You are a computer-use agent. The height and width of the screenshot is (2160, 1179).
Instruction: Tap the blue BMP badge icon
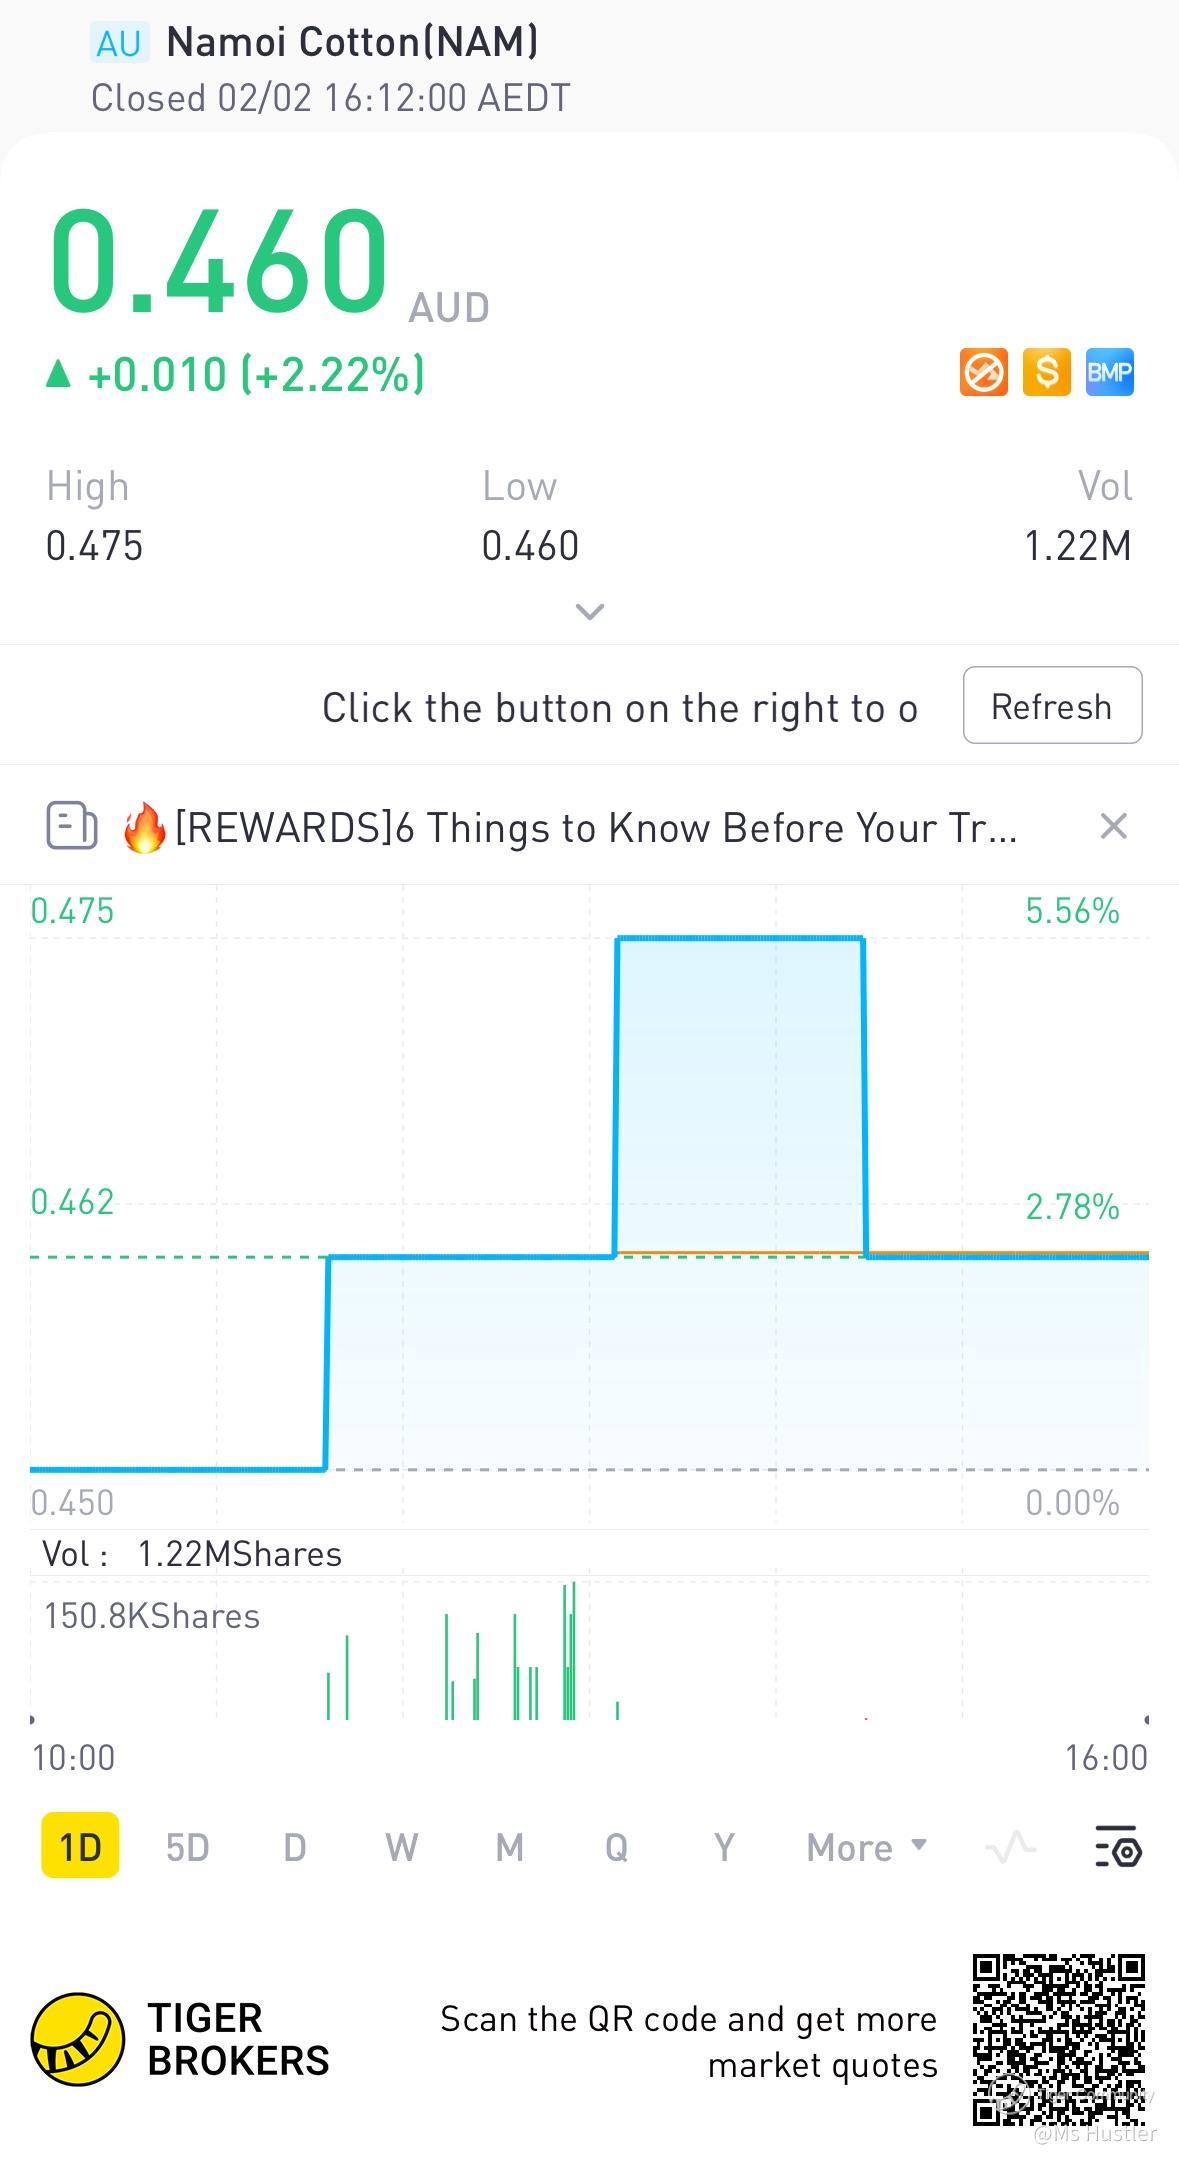click(1109, 372)
